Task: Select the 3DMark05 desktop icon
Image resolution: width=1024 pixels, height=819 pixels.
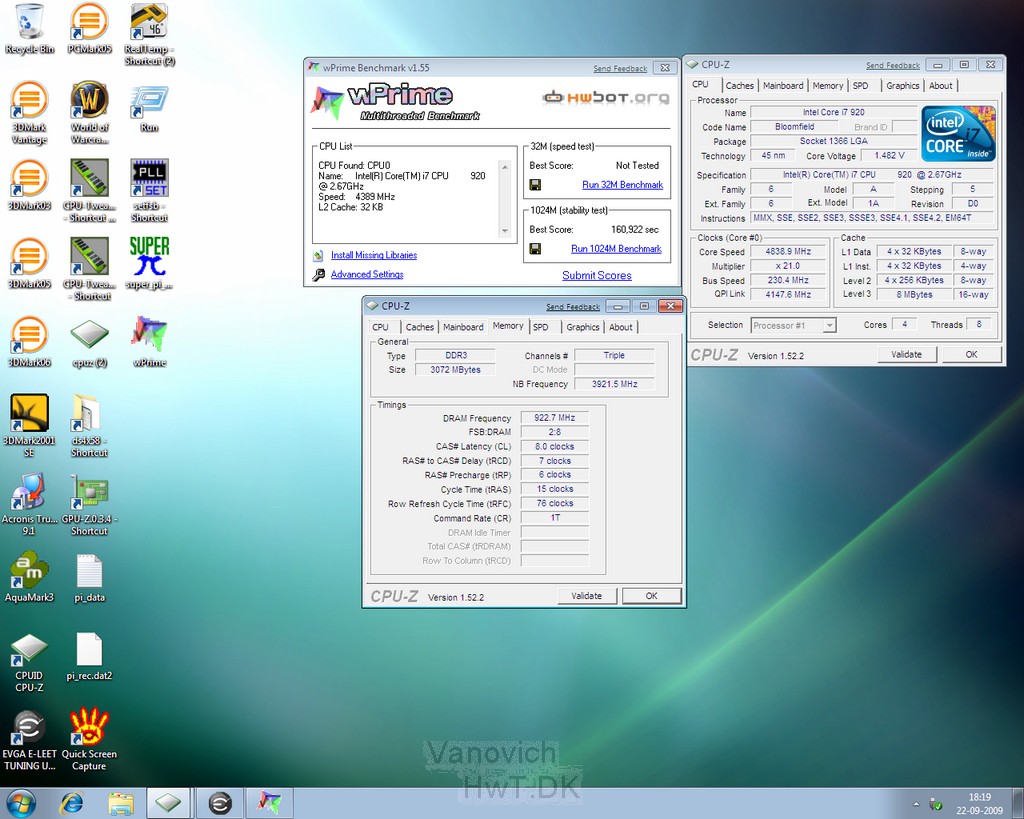Action: coord(29,264)
